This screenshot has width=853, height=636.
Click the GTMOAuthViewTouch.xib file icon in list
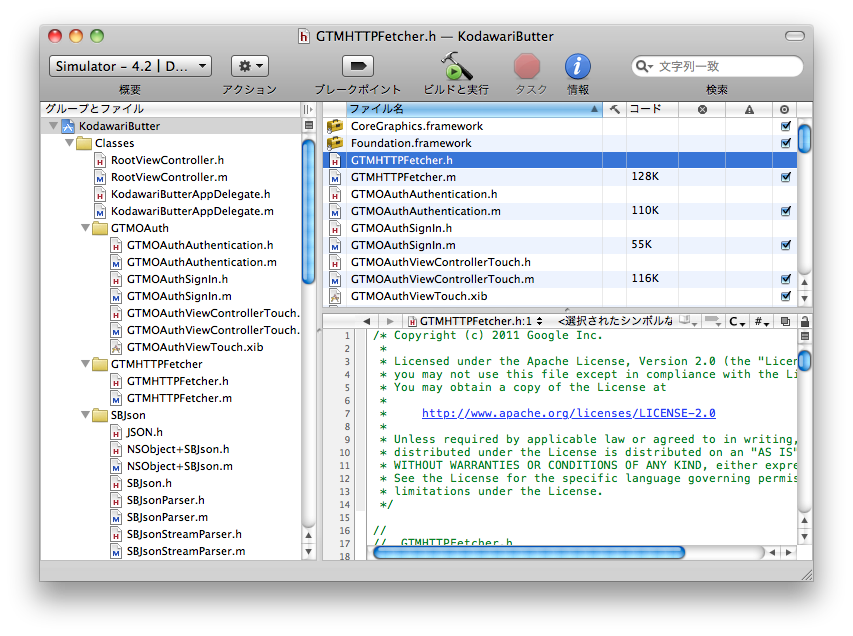click(x=335, y=296)
